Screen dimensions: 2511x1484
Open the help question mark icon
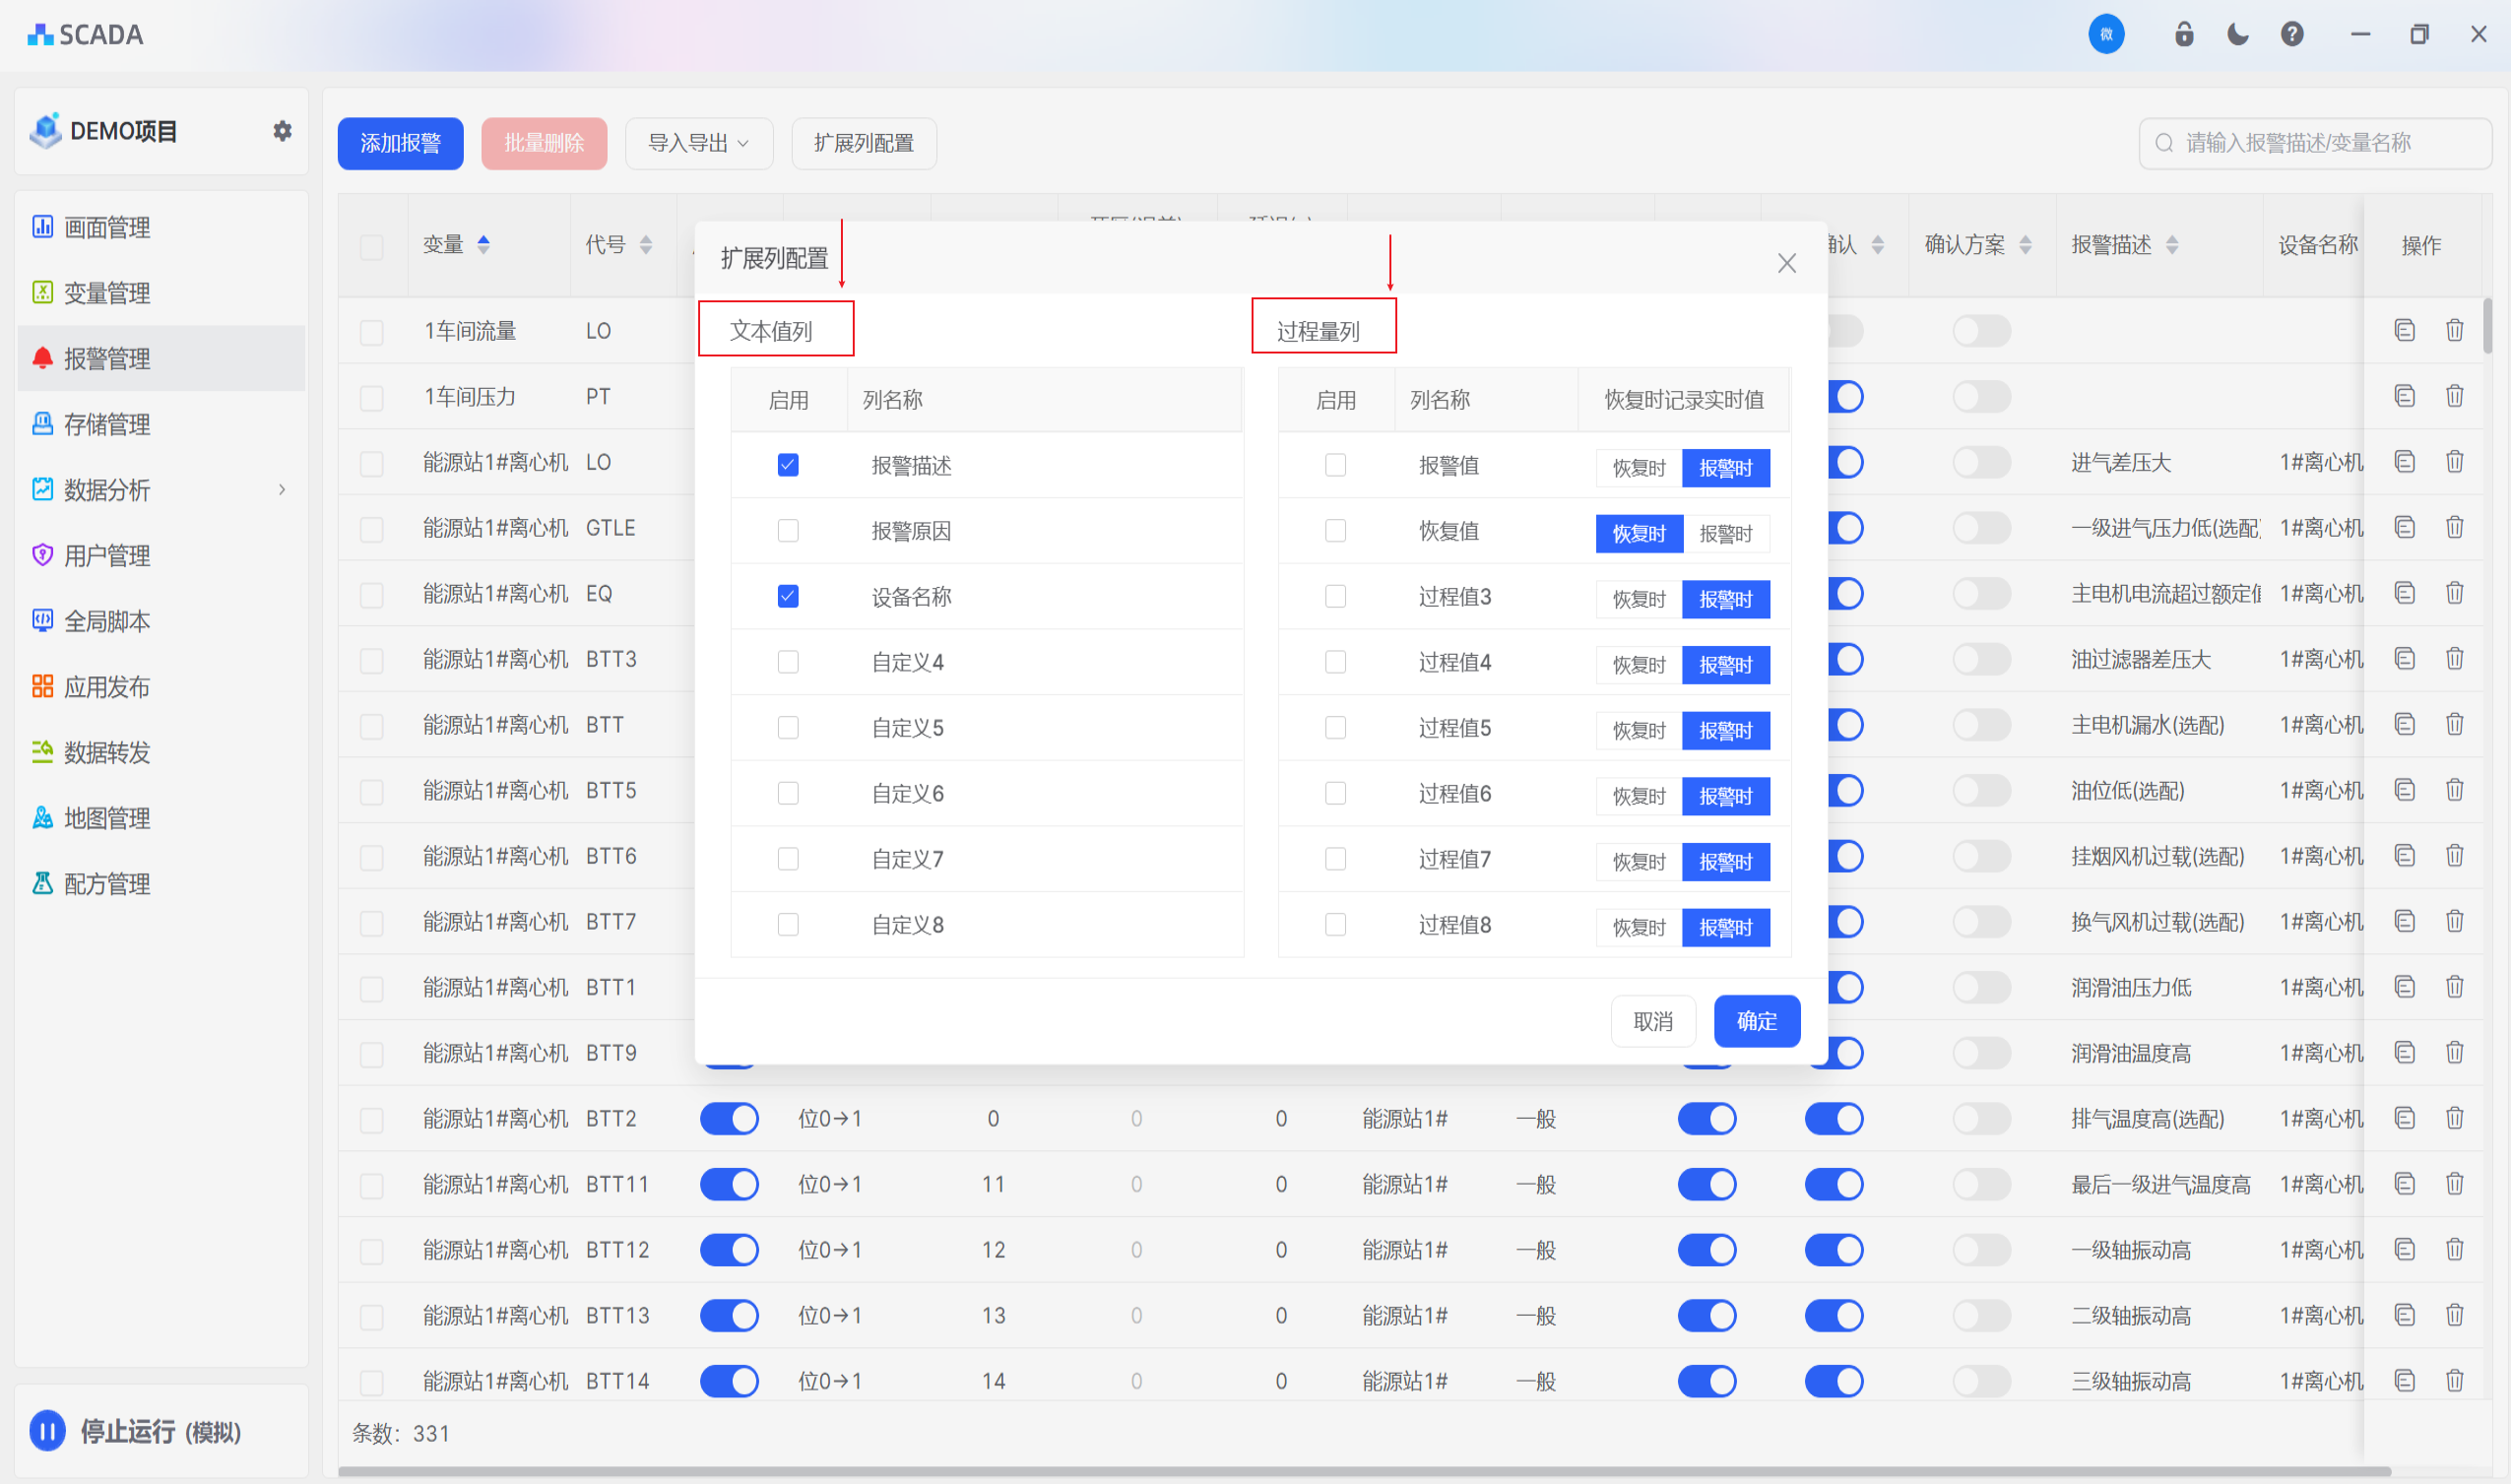click(2292, 34)
